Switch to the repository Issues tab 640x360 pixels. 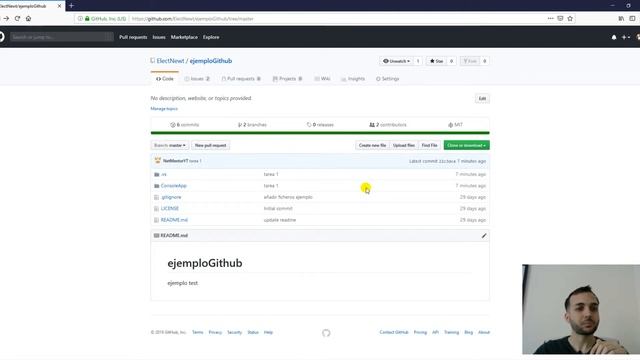(197, 79)
